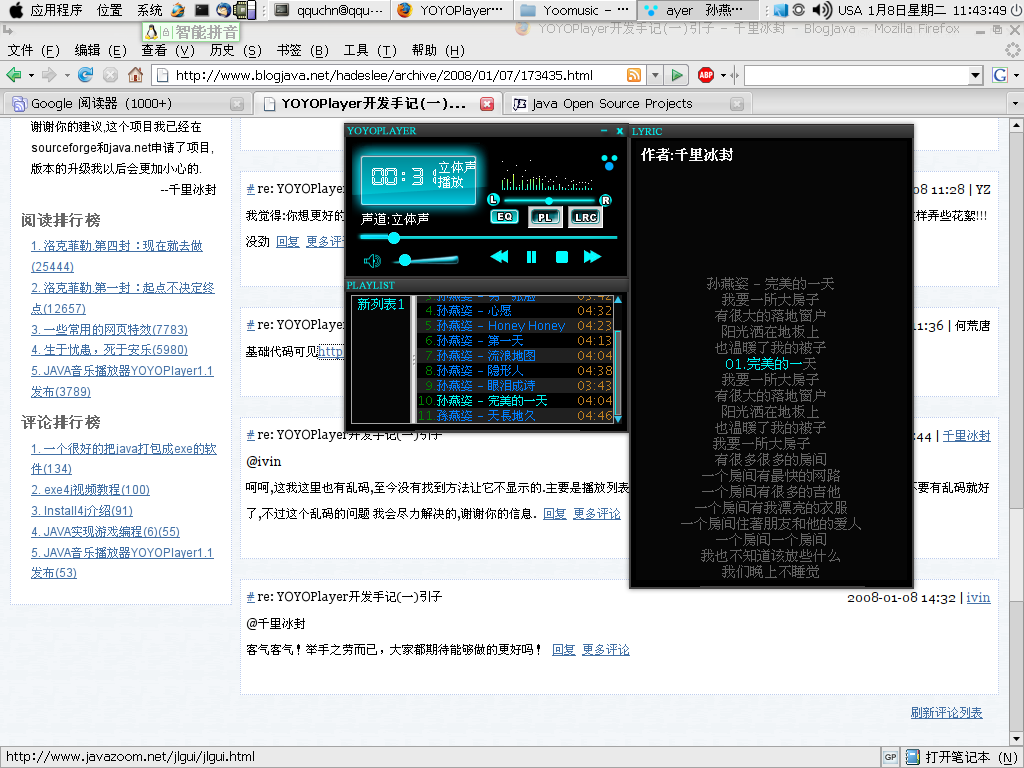The image size is (1024, 768).
Task: Reload the current Firefox page
Action: pyautogui.click(x=86, y=75)
